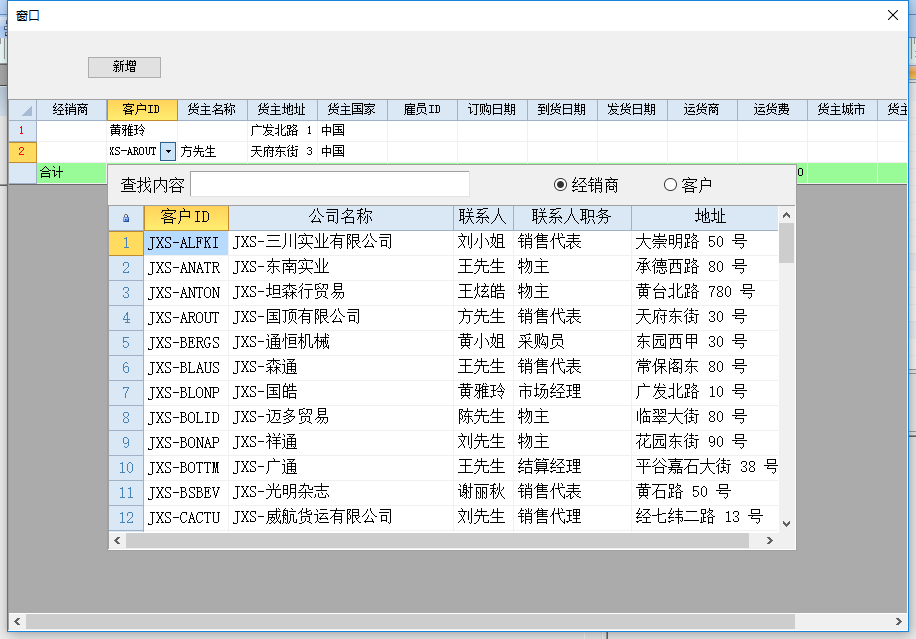Sort by the 客户ID column header

(x=185, y=216)
